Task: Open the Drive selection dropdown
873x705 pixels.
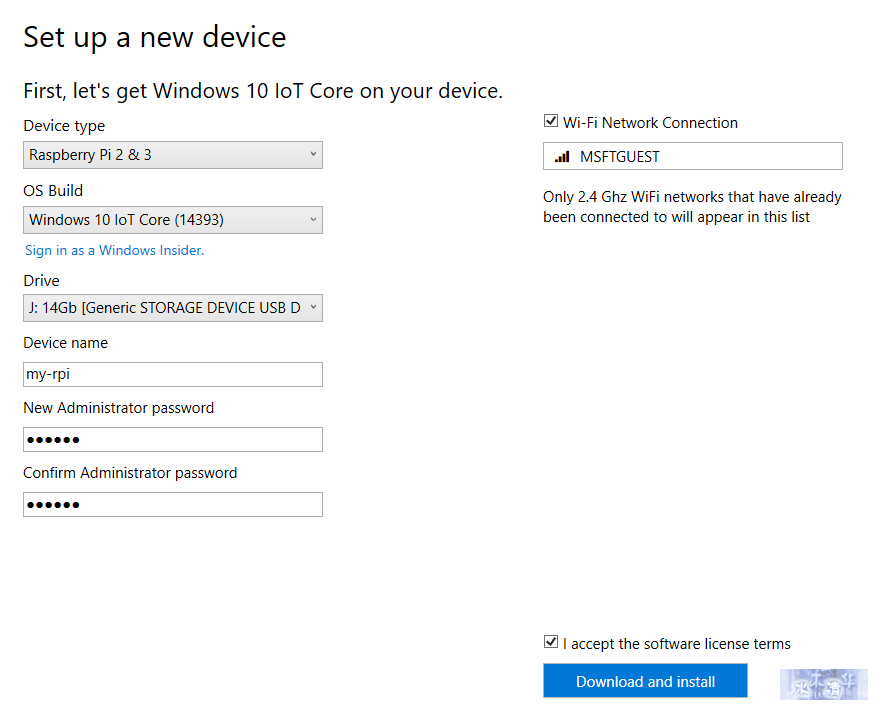Action: [x=173, y=308]
